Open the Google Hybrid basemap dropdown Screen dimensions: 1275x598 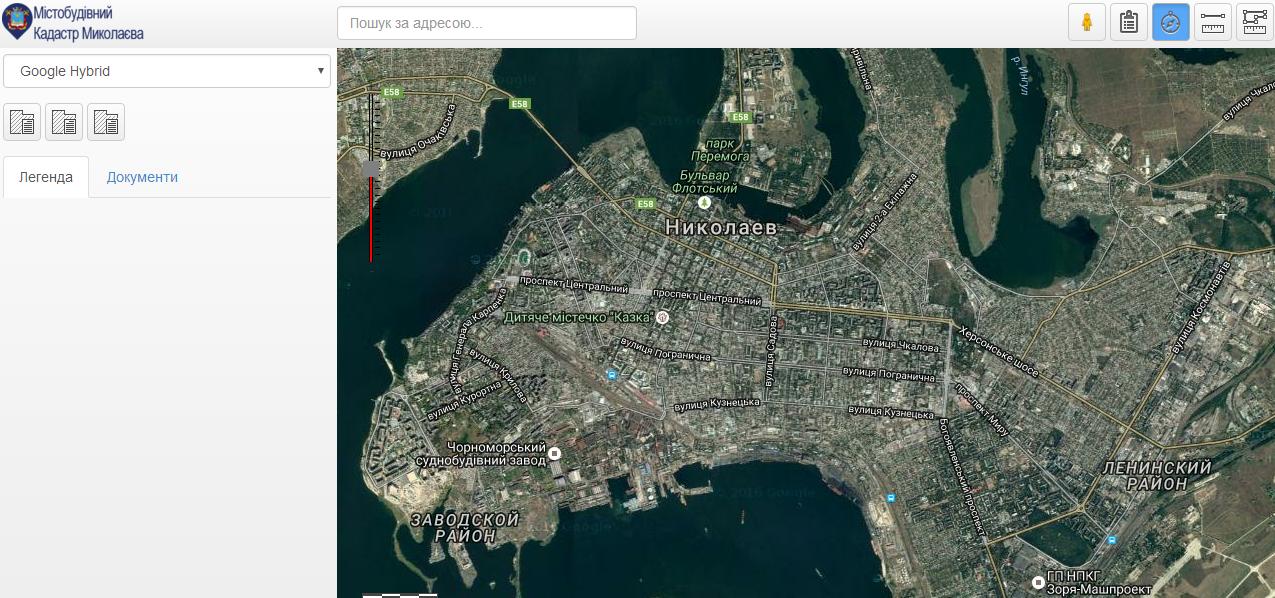167,71
